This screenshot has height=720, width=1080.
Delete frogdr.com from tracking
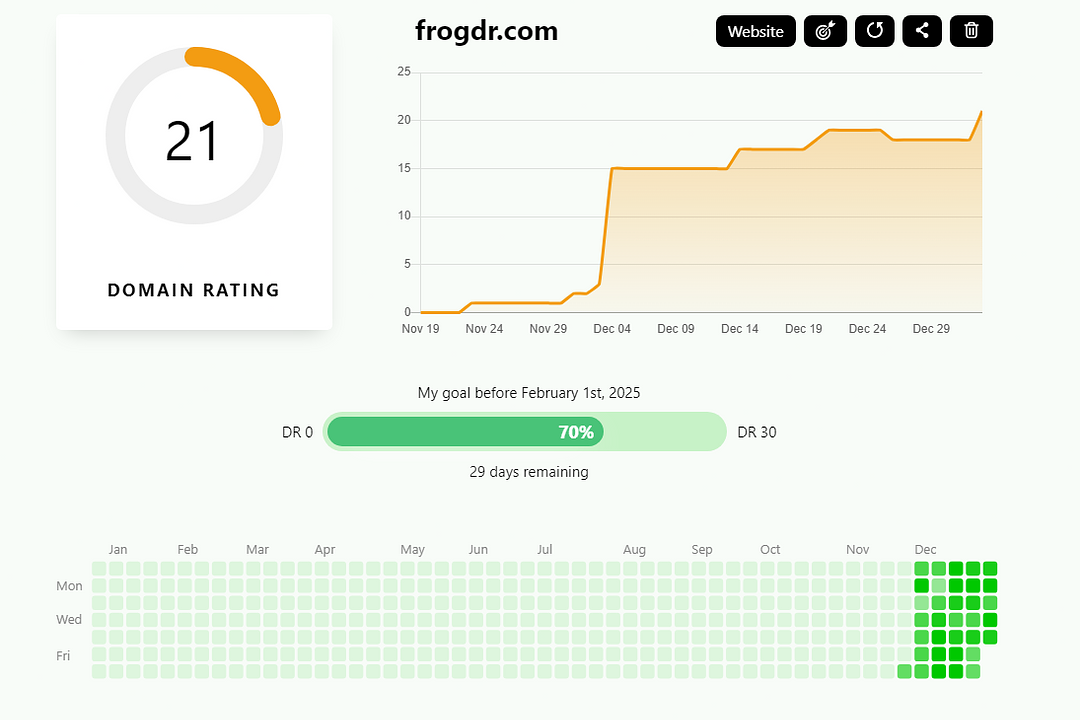pos(971,31)
